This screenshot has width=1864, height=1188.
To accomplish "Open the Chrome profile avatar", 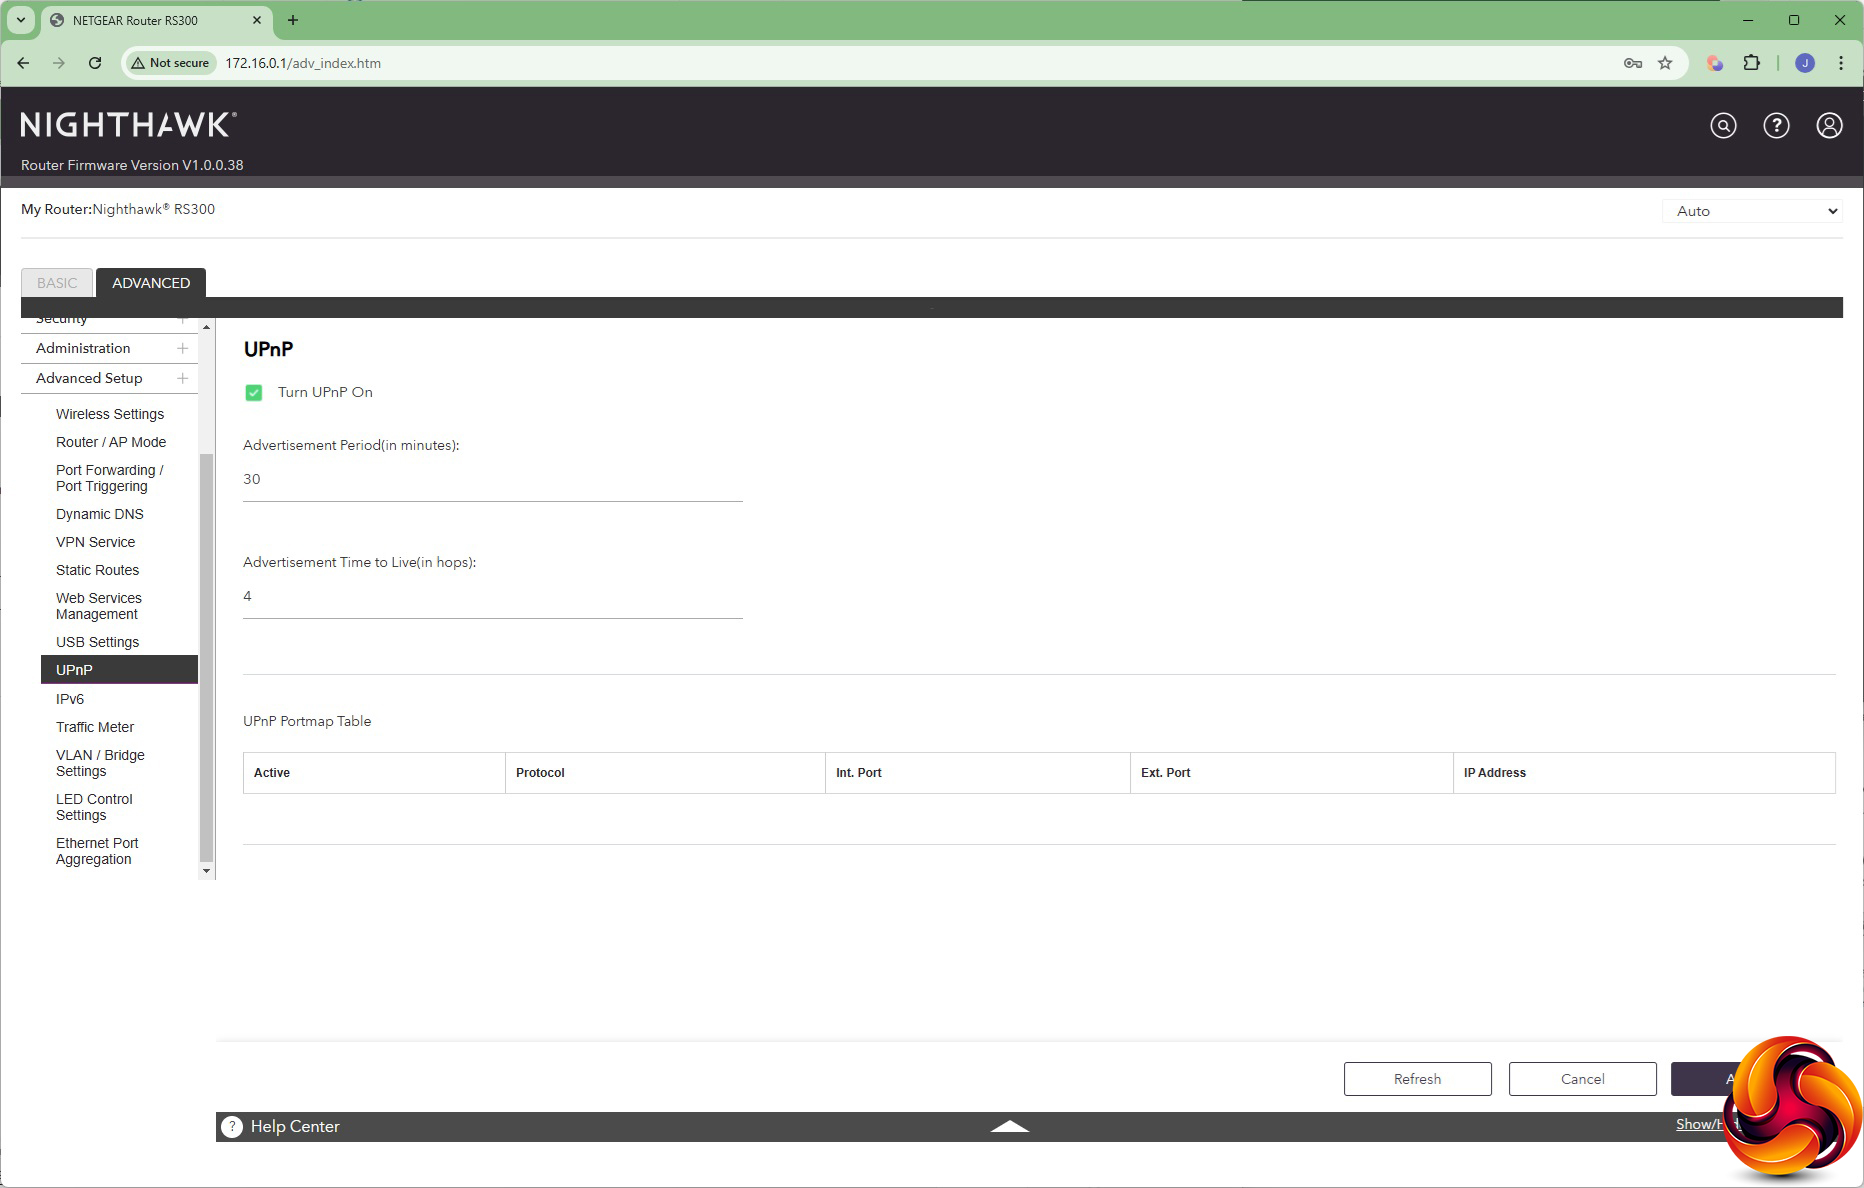I will pos(1805,63).
